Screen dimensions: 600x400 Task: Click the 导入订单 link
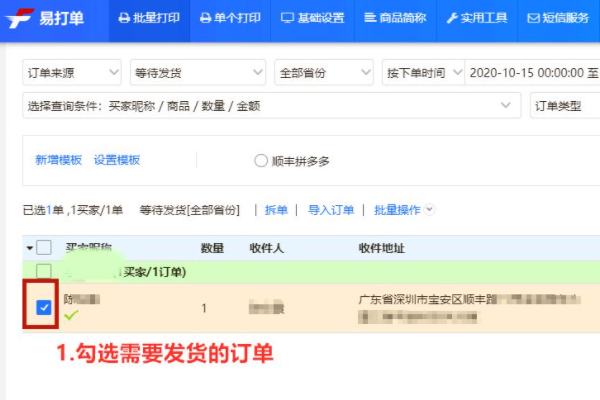click(x=331, y=210)
